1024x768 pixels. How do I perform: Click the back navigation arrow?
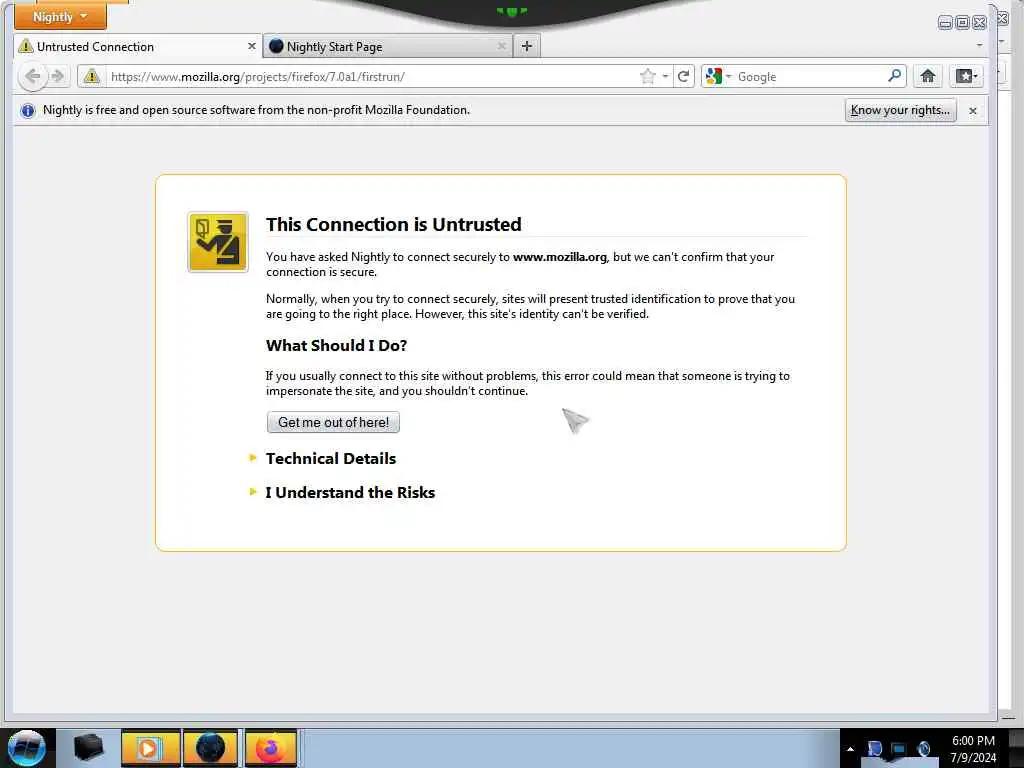(x=32, y=76)
